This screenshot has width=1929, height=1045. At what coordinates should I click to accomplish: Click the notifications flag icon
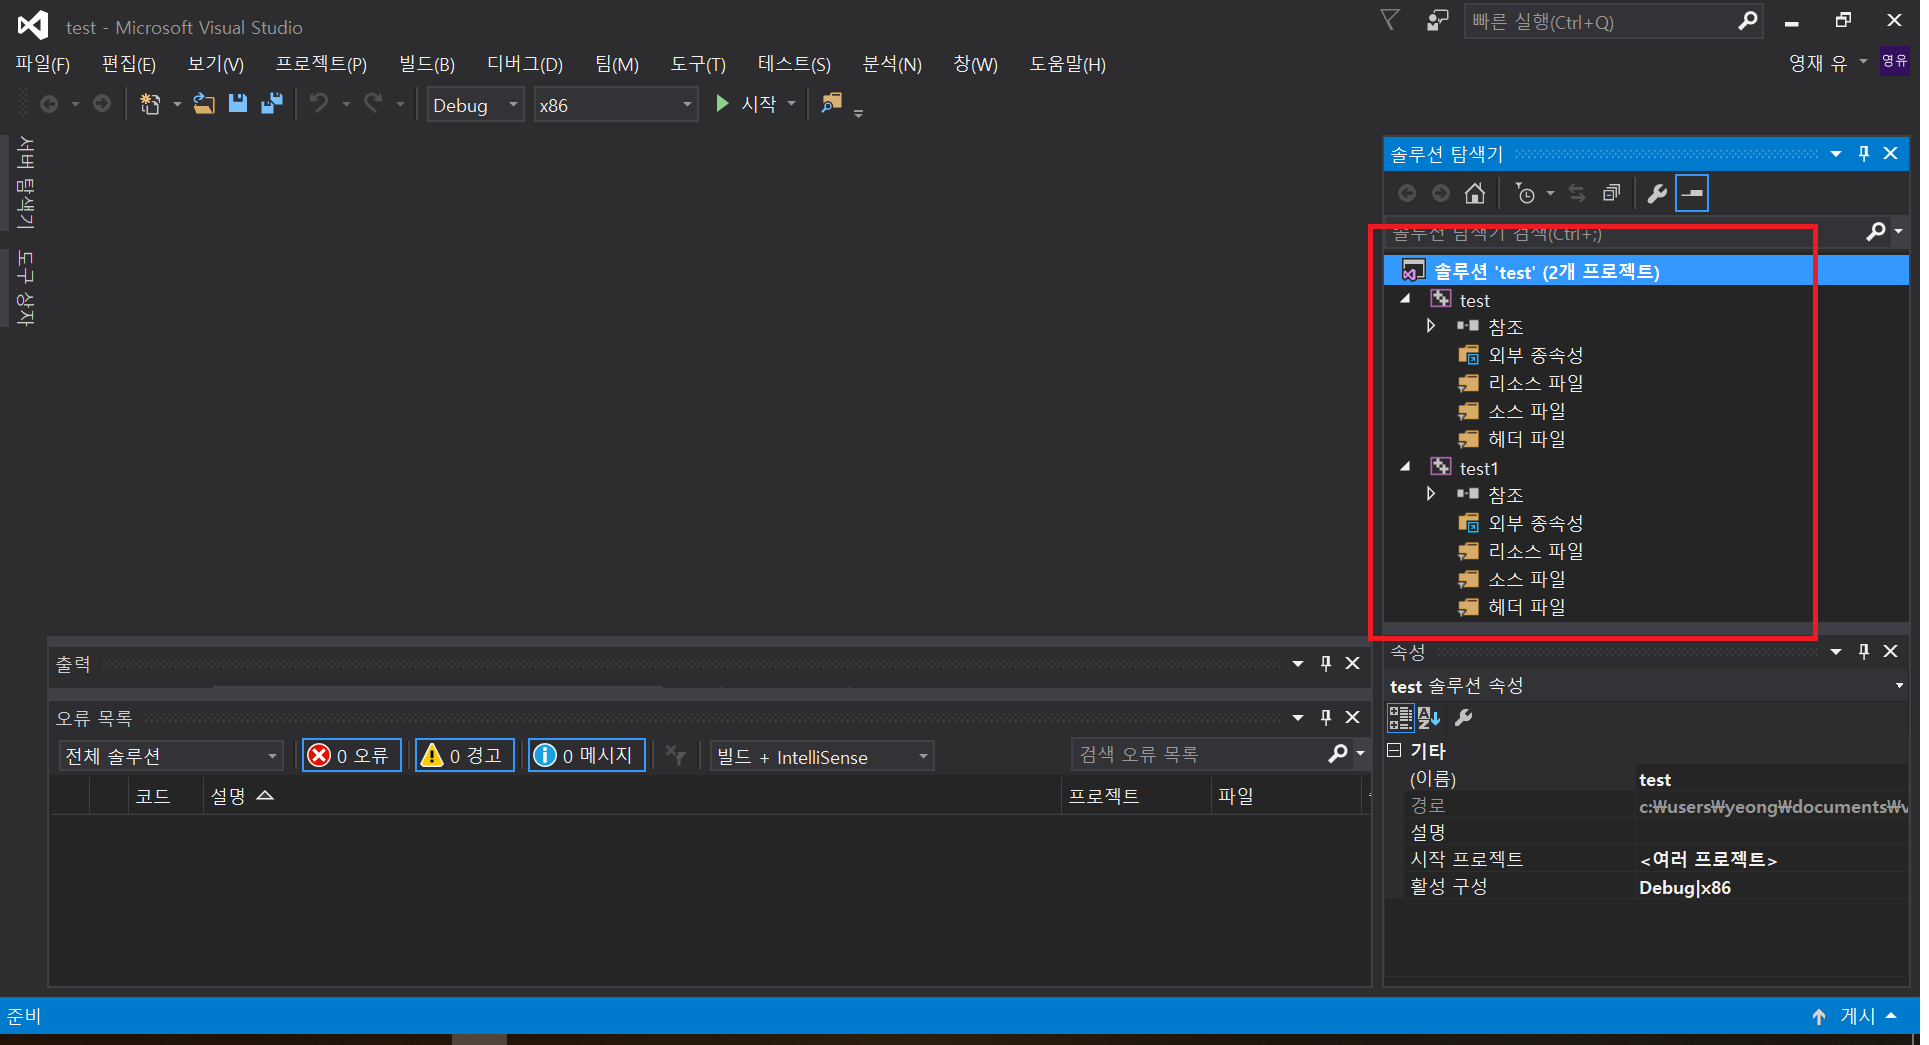pos(1390,21)
